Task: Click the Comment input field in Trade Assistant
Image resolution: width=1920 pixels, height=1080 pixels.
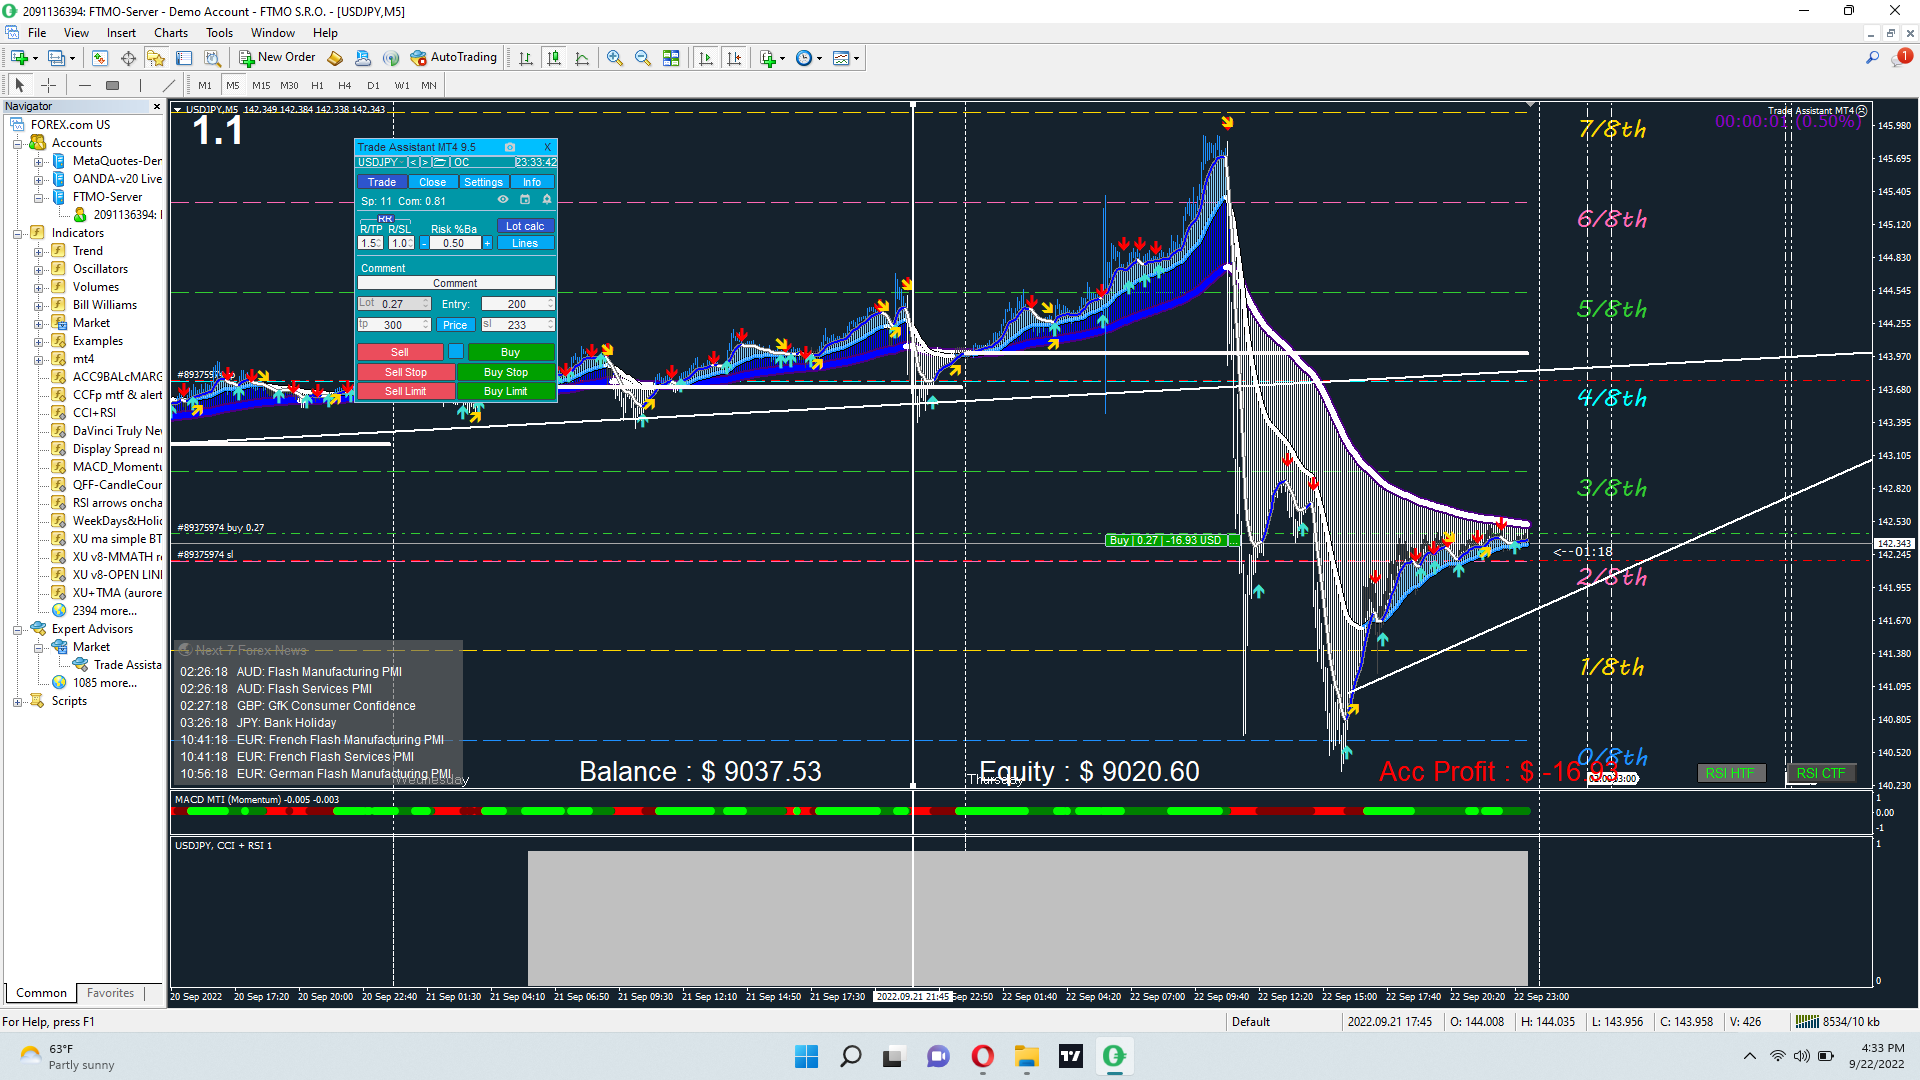Action: [x=455, y=283]
